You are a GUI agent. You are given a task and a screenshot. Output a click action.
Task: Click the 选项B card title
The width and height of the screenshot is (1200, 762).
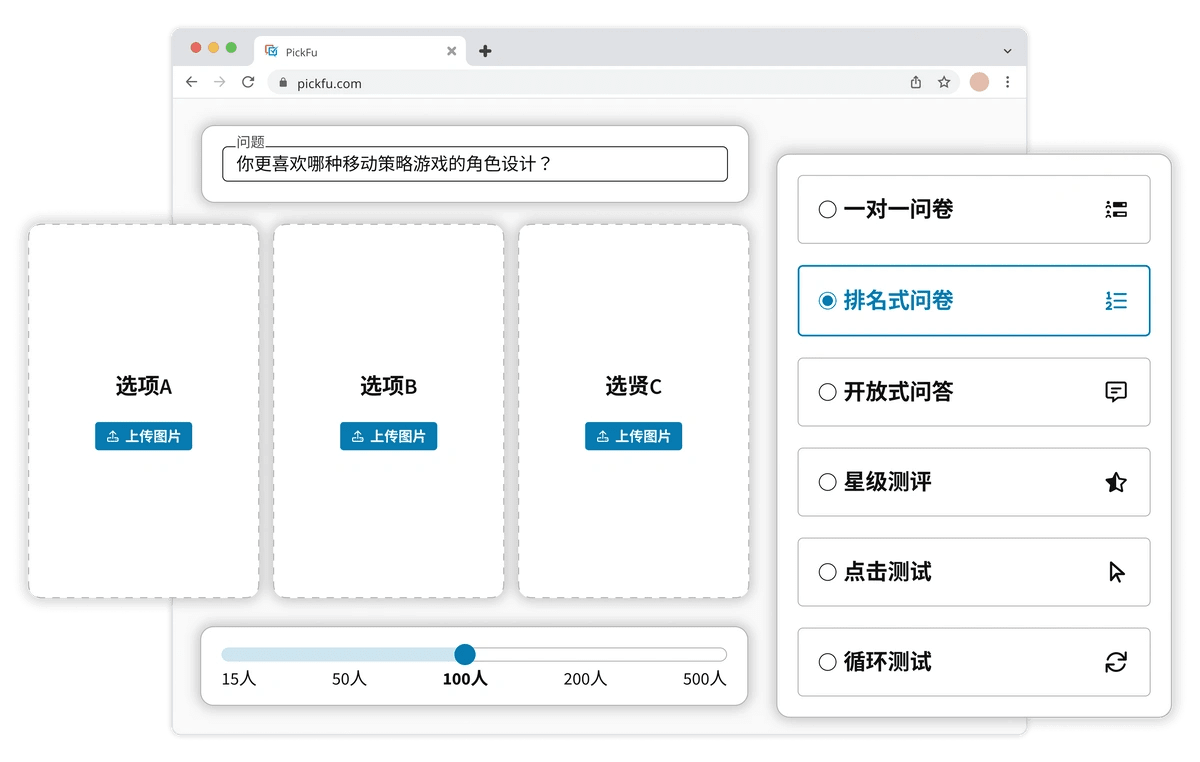(x=388, y=386)
